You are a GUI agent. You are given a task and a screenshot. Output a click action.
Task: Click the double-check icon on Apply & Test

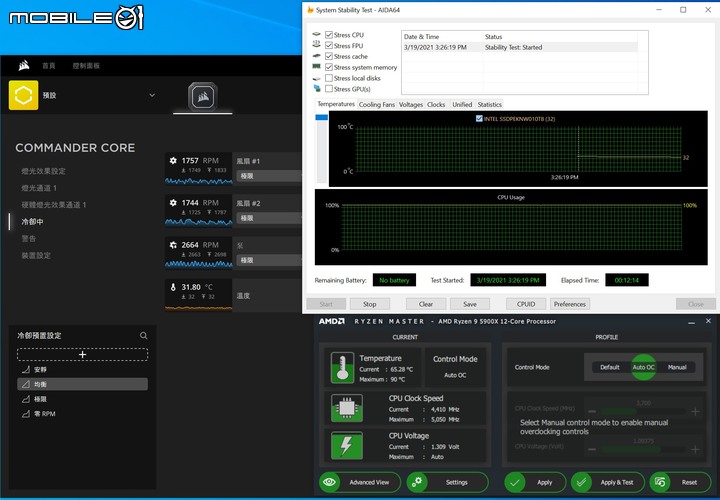coord(582,482)
